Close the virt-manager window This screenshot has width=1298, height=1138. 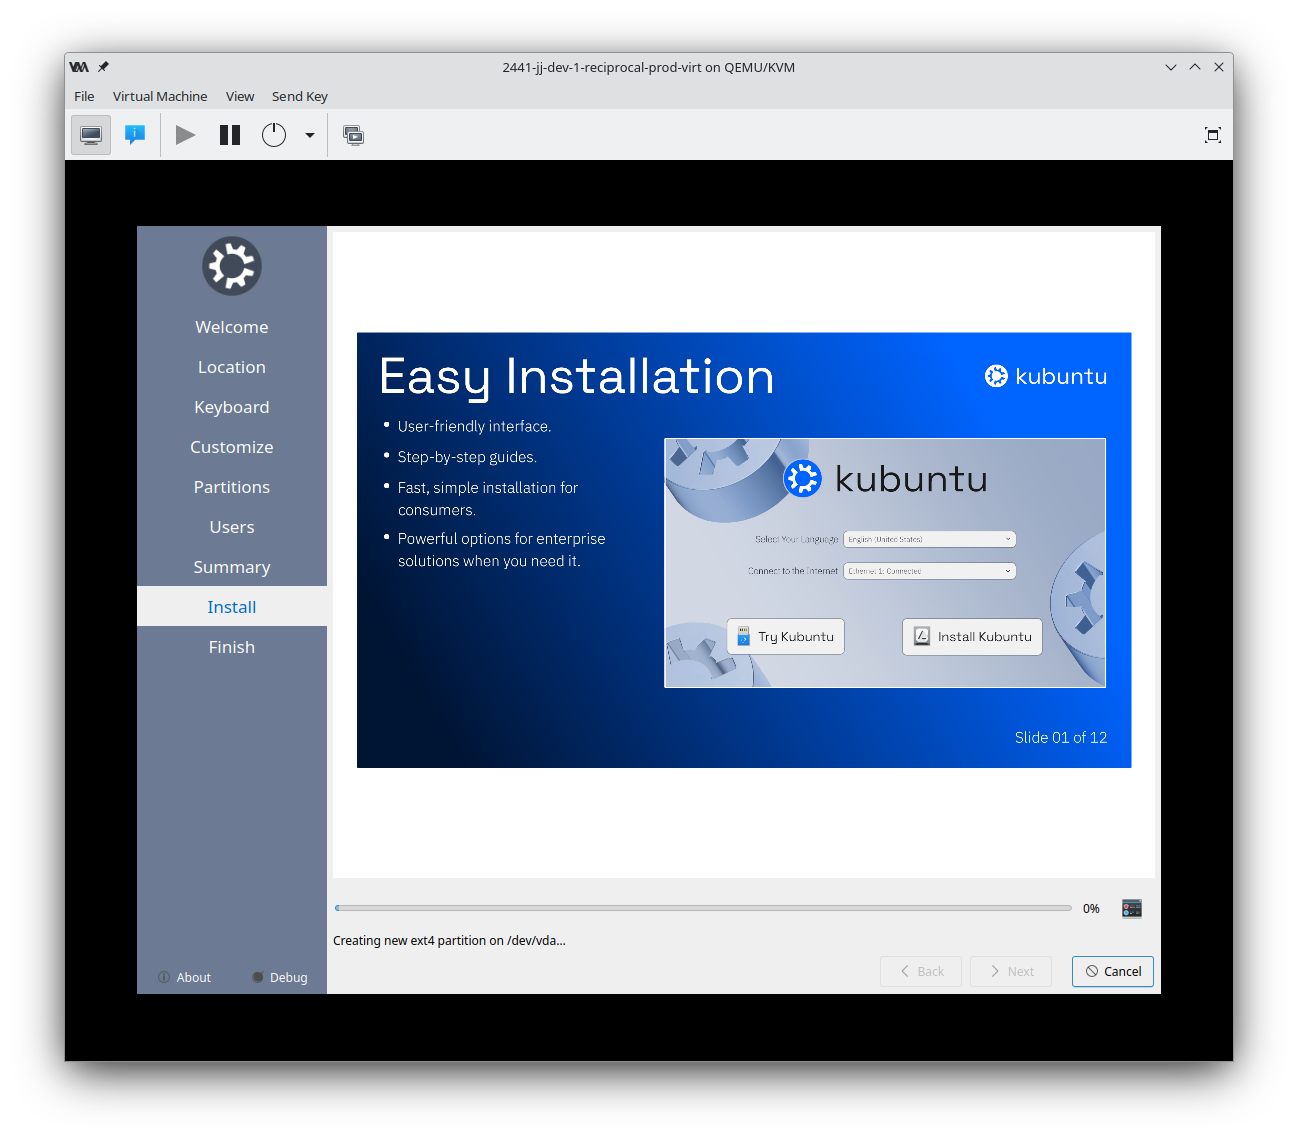tap(1219, 67)
